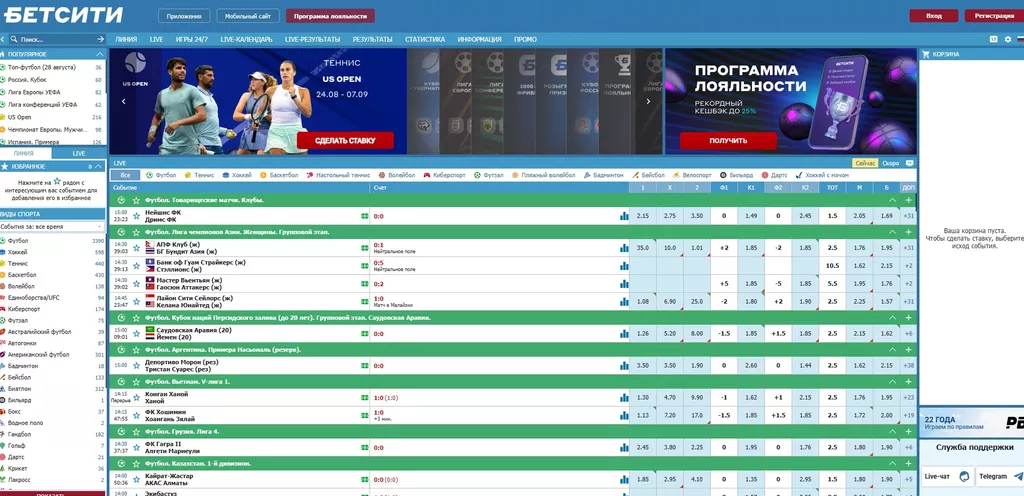Click the Избранное star icon in sidebar
This screenshot has height=496, width=1024.
click(x=5, y=166)
